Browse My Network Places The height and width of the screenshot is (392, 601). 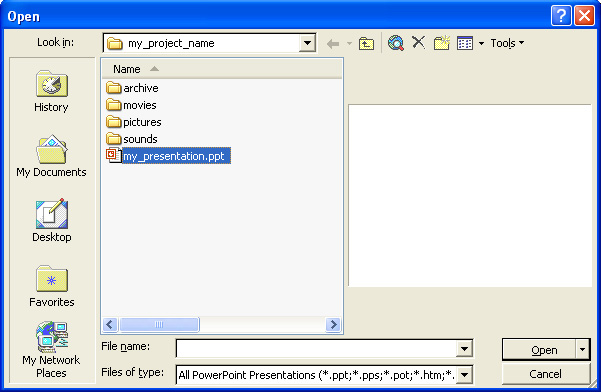(51, 349)
